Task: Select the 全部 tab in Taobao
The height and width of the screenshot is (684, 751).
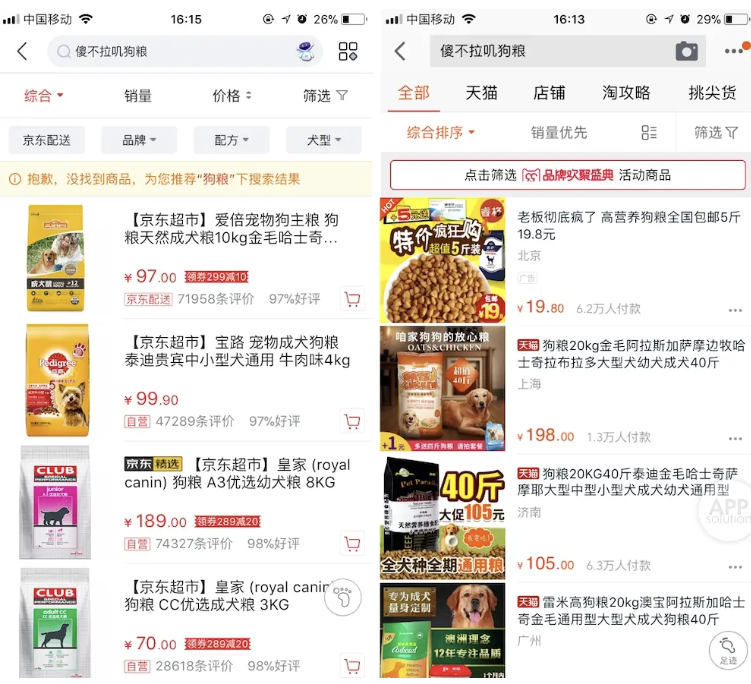Action: pyautogui.click(x=414, y=92)
